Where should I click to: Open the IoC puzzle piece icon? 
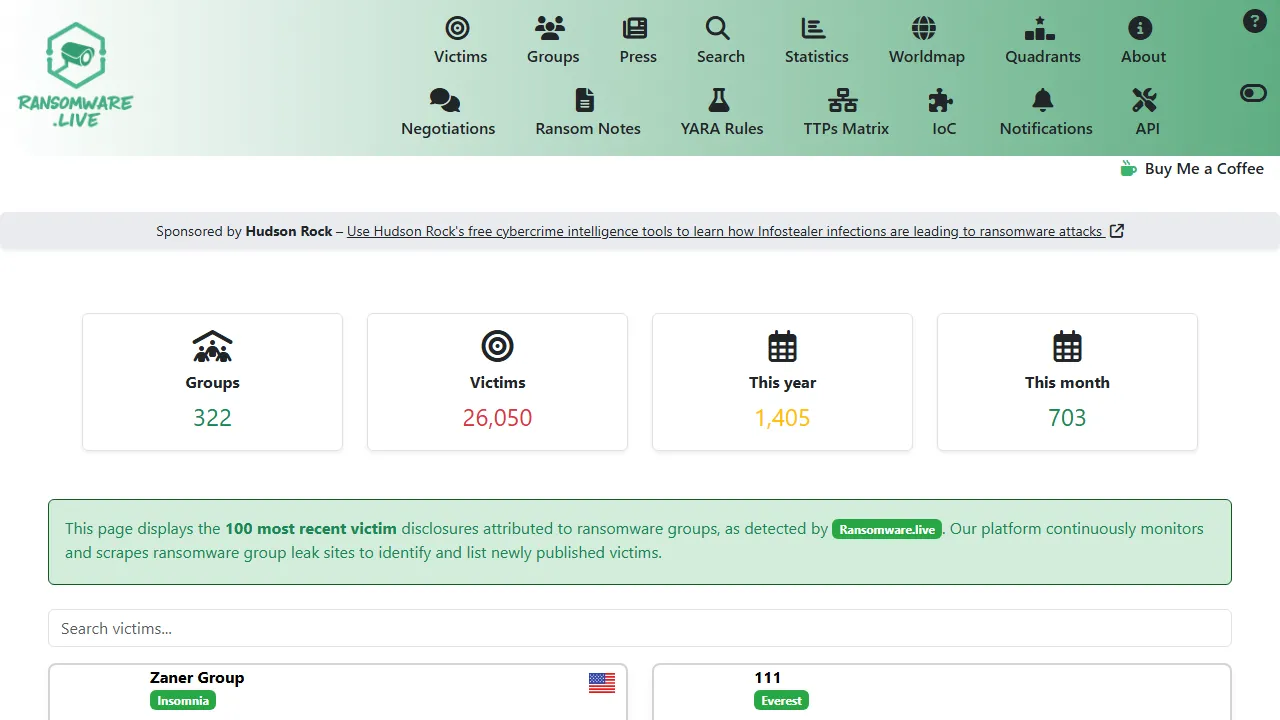pos(941,101)
